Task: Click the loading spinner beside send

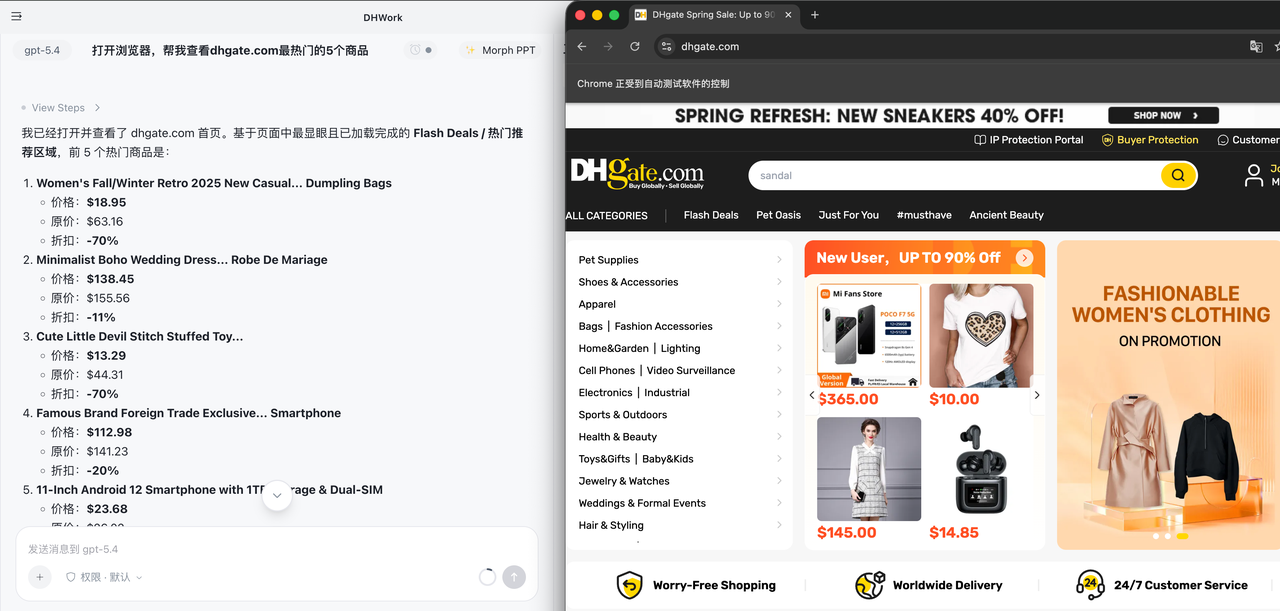Action: (x=487, y=577)
